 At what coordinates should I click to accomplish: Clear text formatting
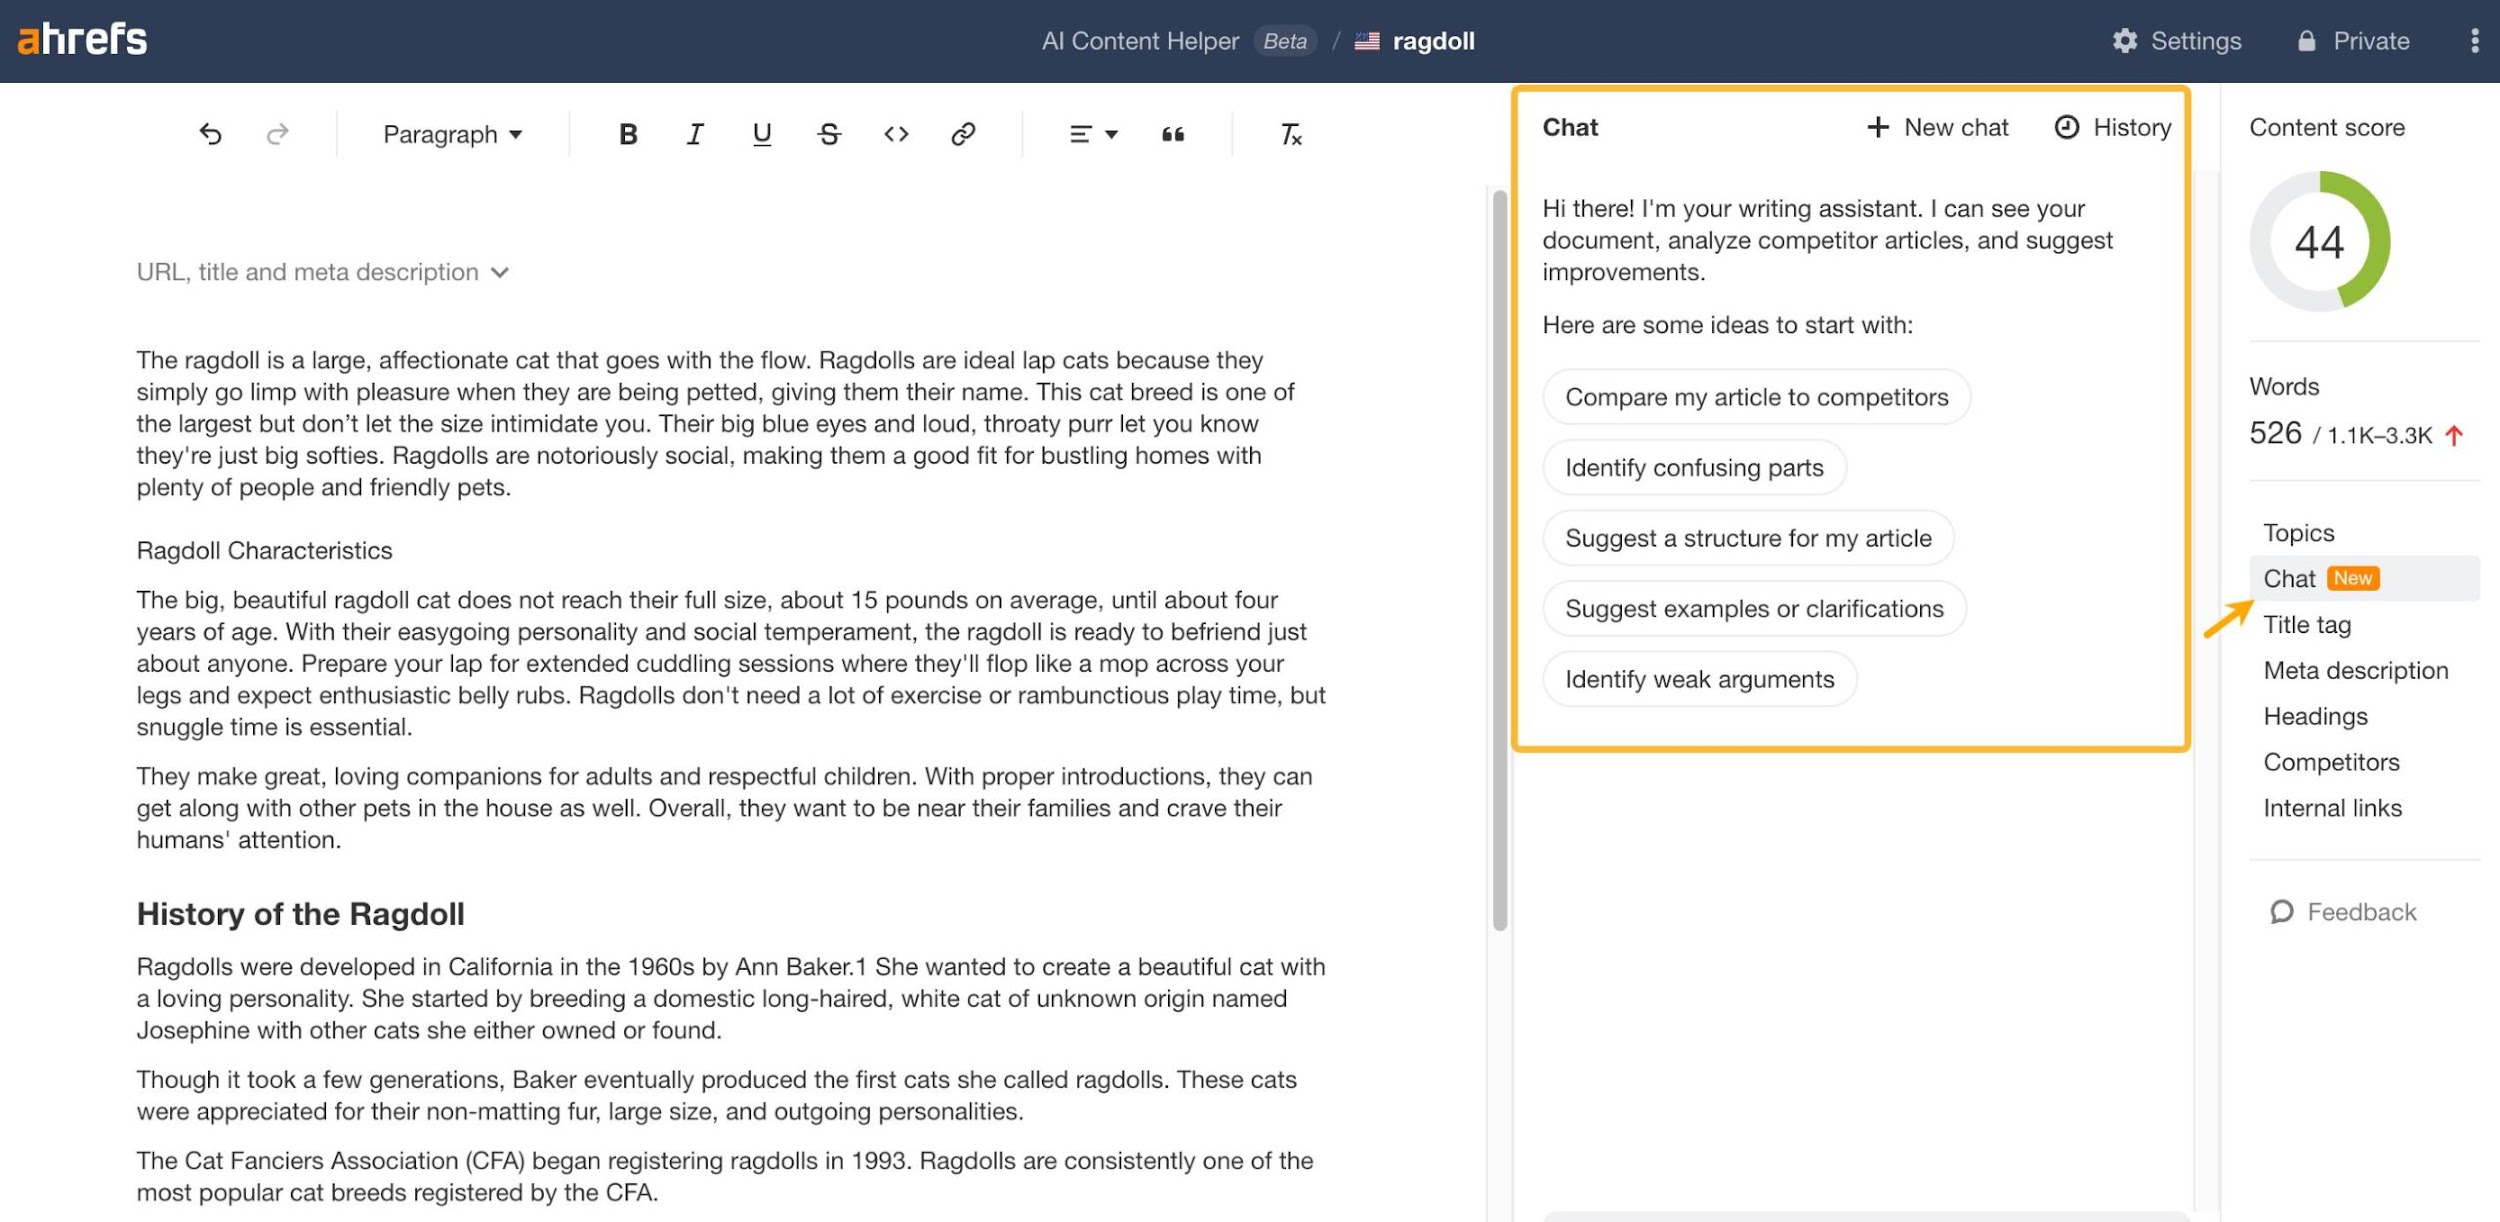pyautogui.click(x=1291, y=134)
